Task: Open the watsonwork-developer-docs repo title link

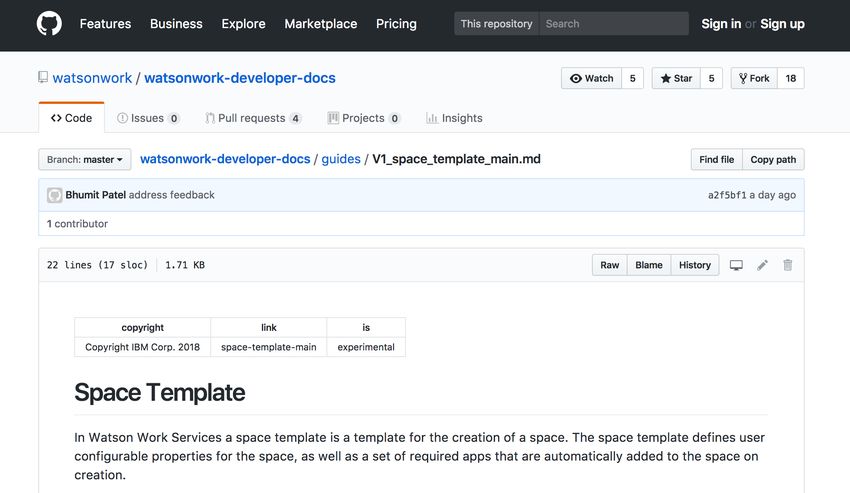Action: pos(240,78)
